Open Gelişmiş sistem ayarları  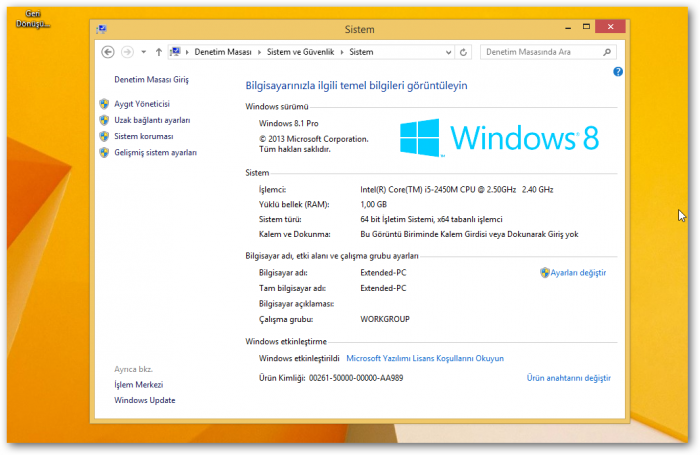tap(155, 152)
